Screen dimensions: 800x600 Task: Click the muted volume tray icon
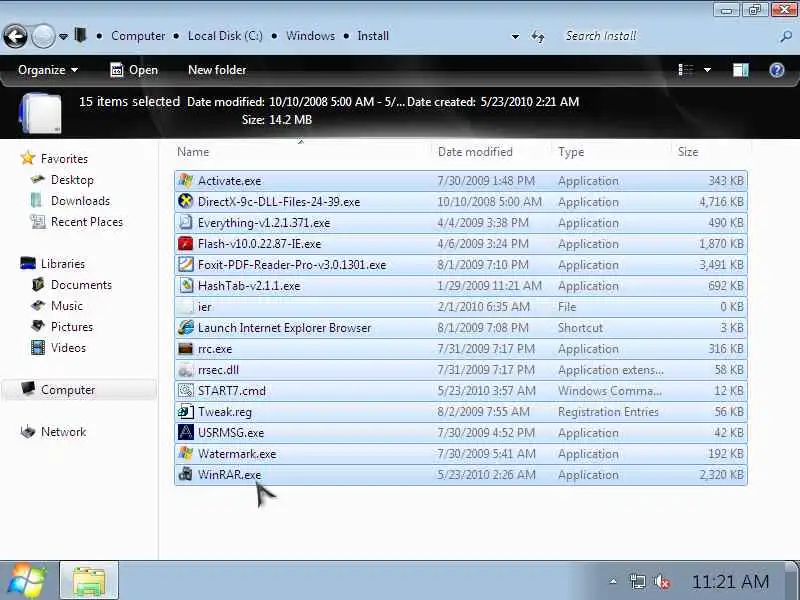pos(662,582)
